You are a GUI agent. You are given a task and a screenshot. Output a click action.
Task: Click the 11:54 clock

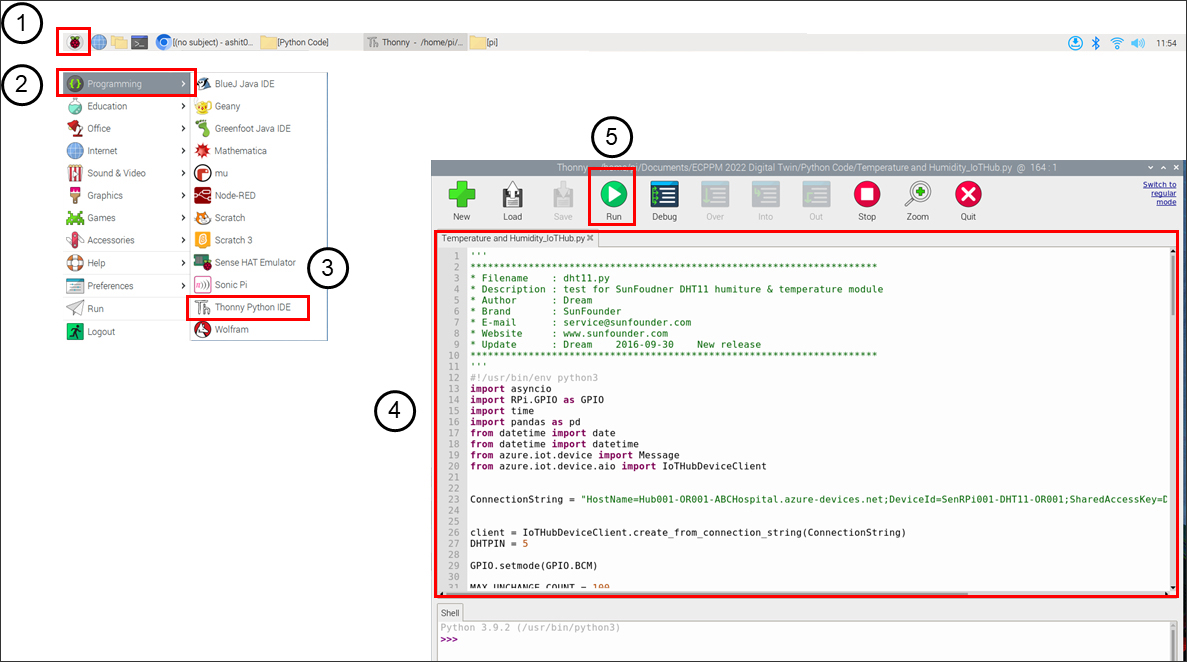point(1166,43)
